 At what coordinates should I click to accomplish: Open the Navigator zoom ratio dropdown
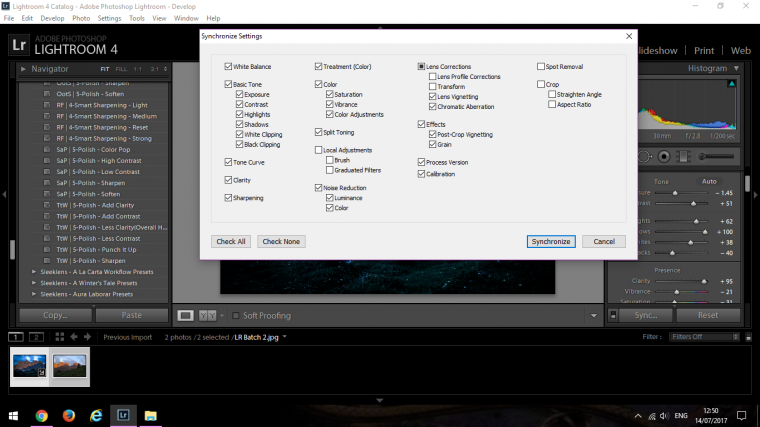click(165, 69)
